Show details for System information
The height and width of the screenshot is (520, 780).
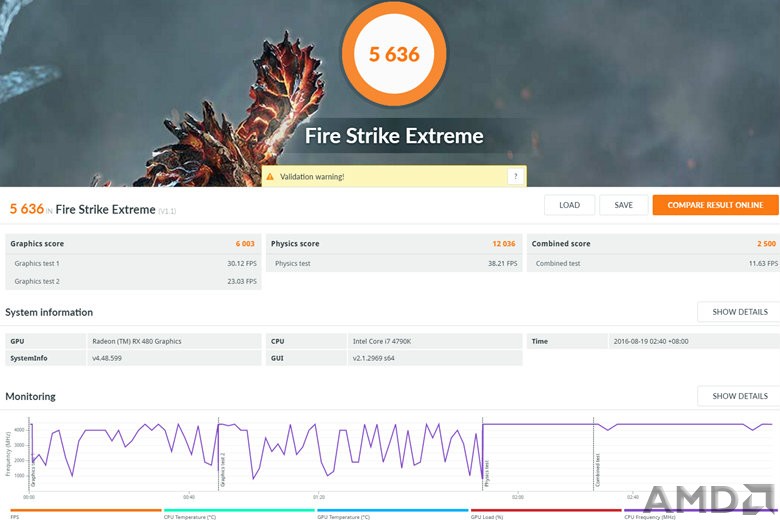pyautogui.click(x=740, y=312)
